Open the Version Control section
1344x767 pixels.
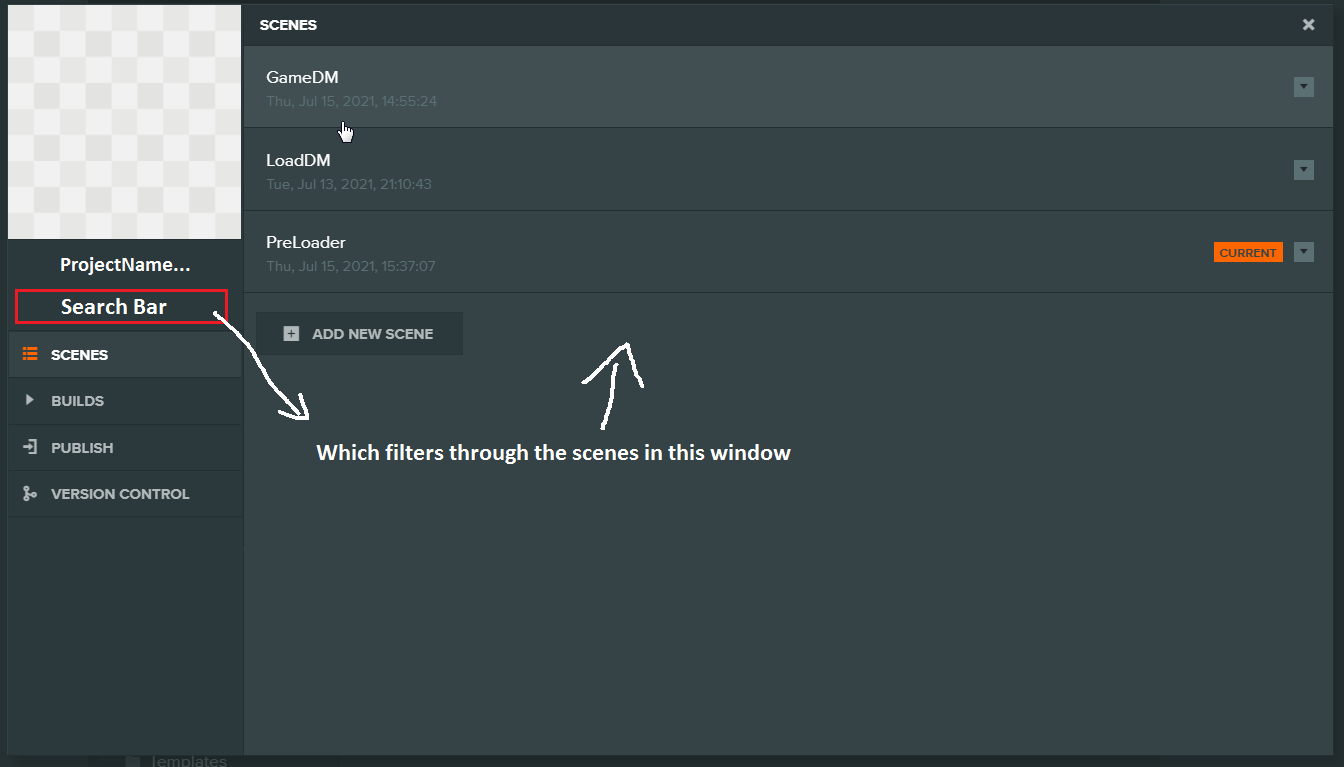[120, 493]
